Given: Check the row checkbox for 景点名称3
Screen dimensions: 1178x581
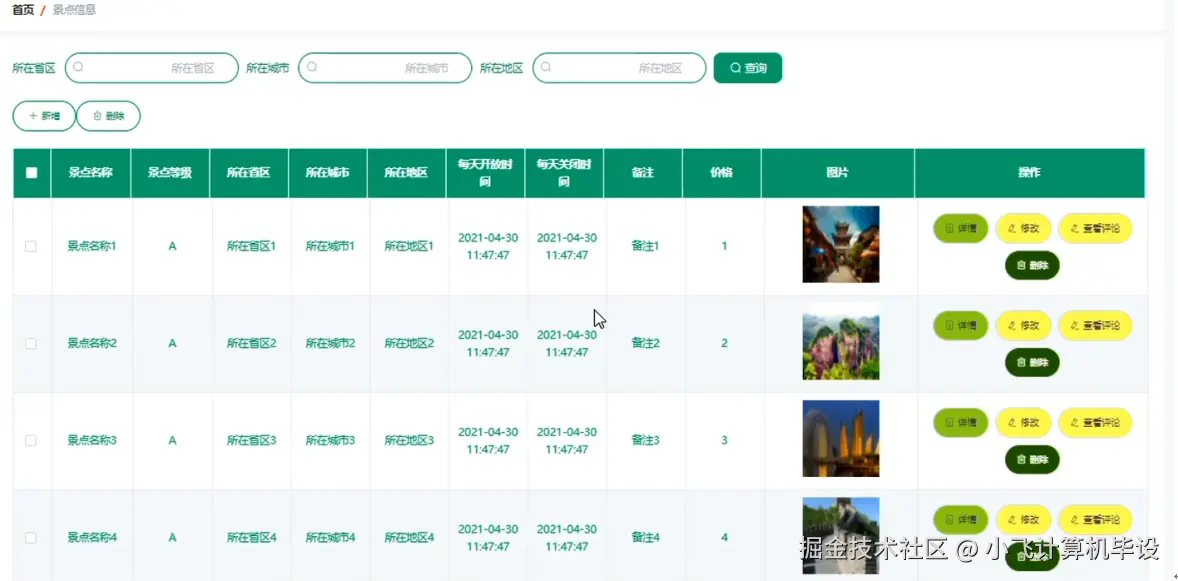Looking at the screenshot, I should [x=31, y=440].
